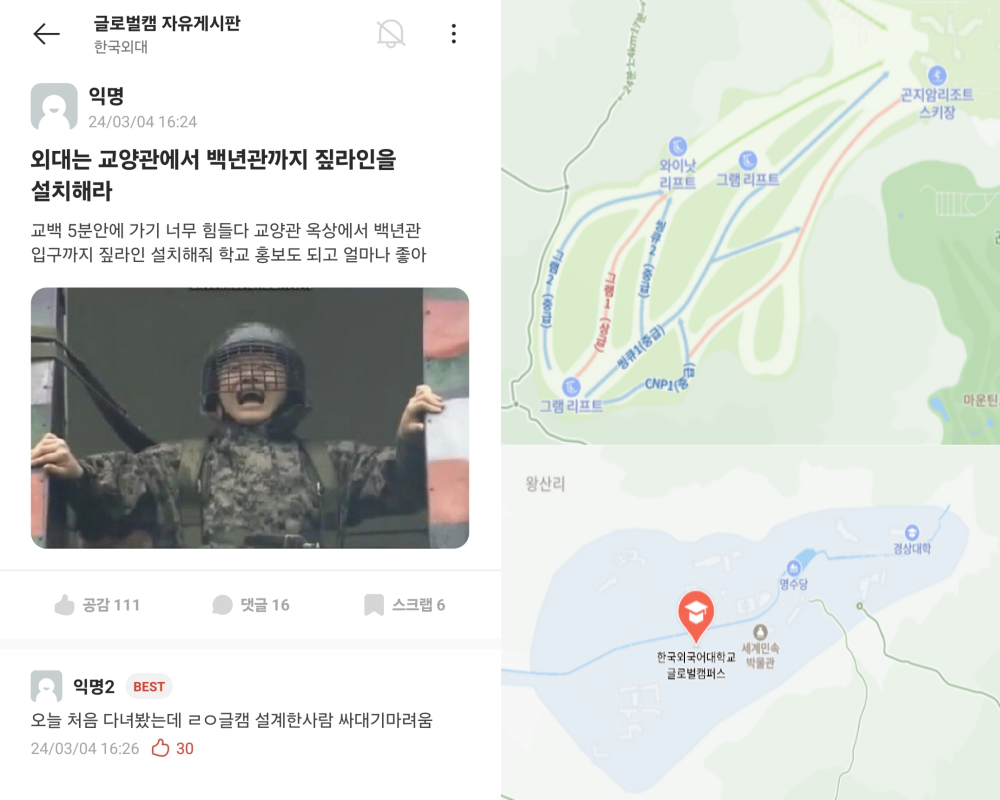Open comments via 댓글 16
This screenshot has height=800, width=1000.
(x=251, y=604)
